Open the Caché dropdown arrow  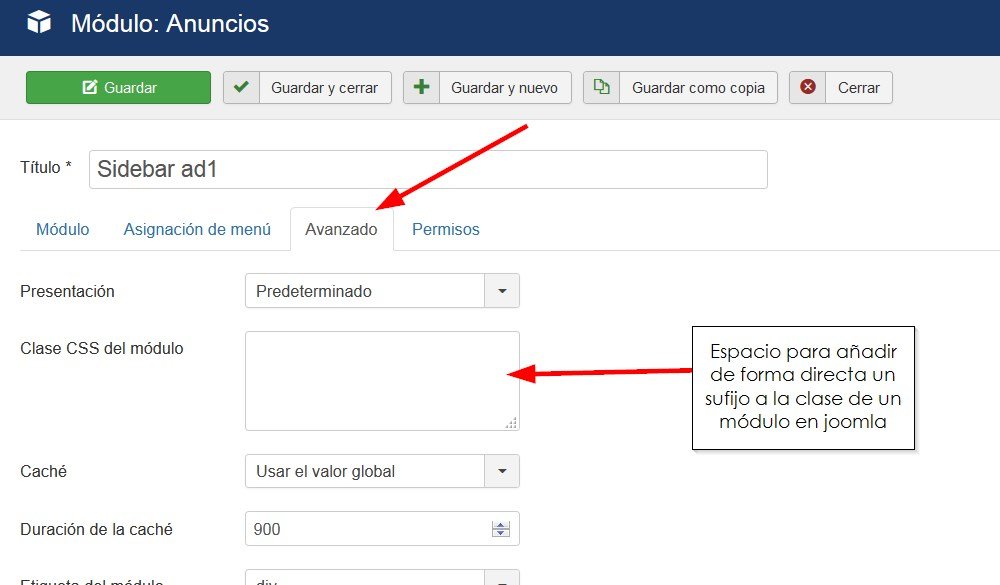coord(503,471)
